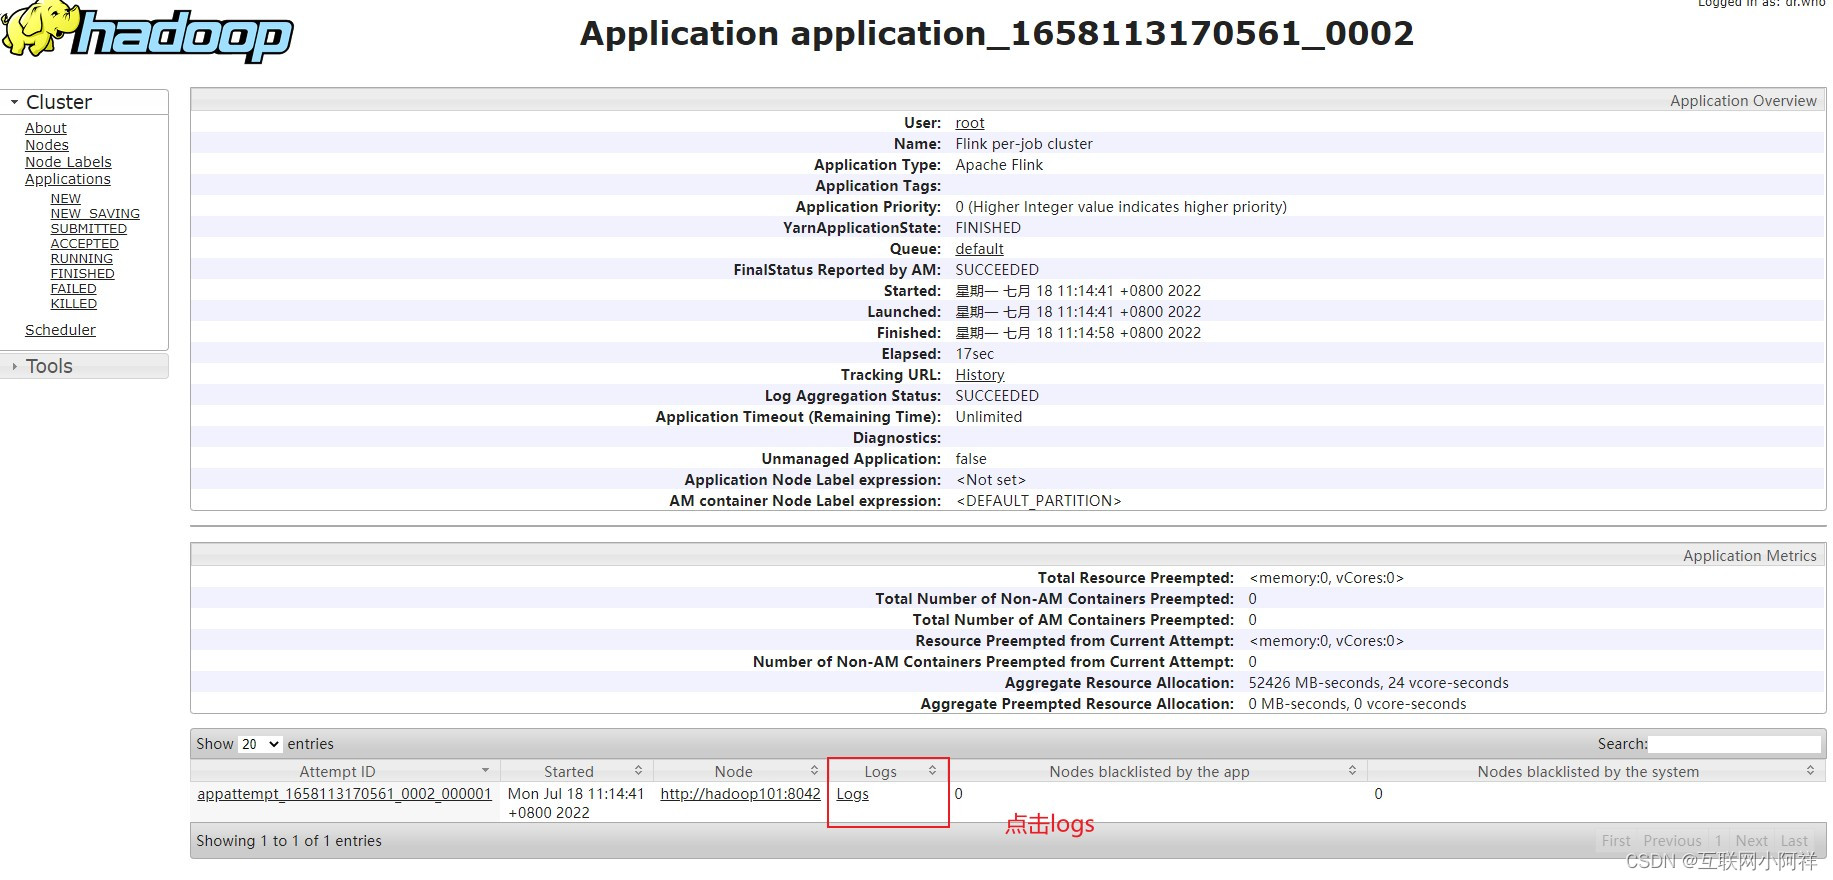Screen dimensions: 1833x880
Task: Show FAILED applications
Action: pos(74,289)
